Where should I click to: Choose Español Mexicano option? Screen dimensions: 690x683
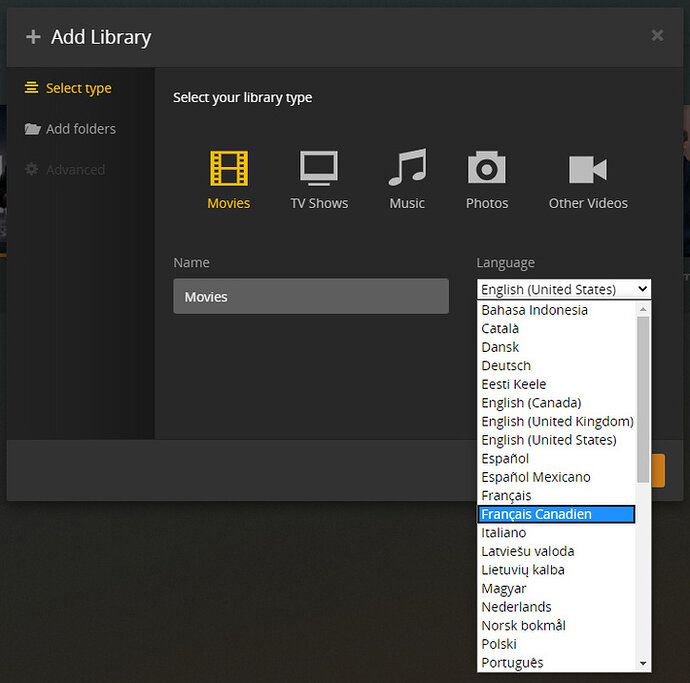click(556, 477)
